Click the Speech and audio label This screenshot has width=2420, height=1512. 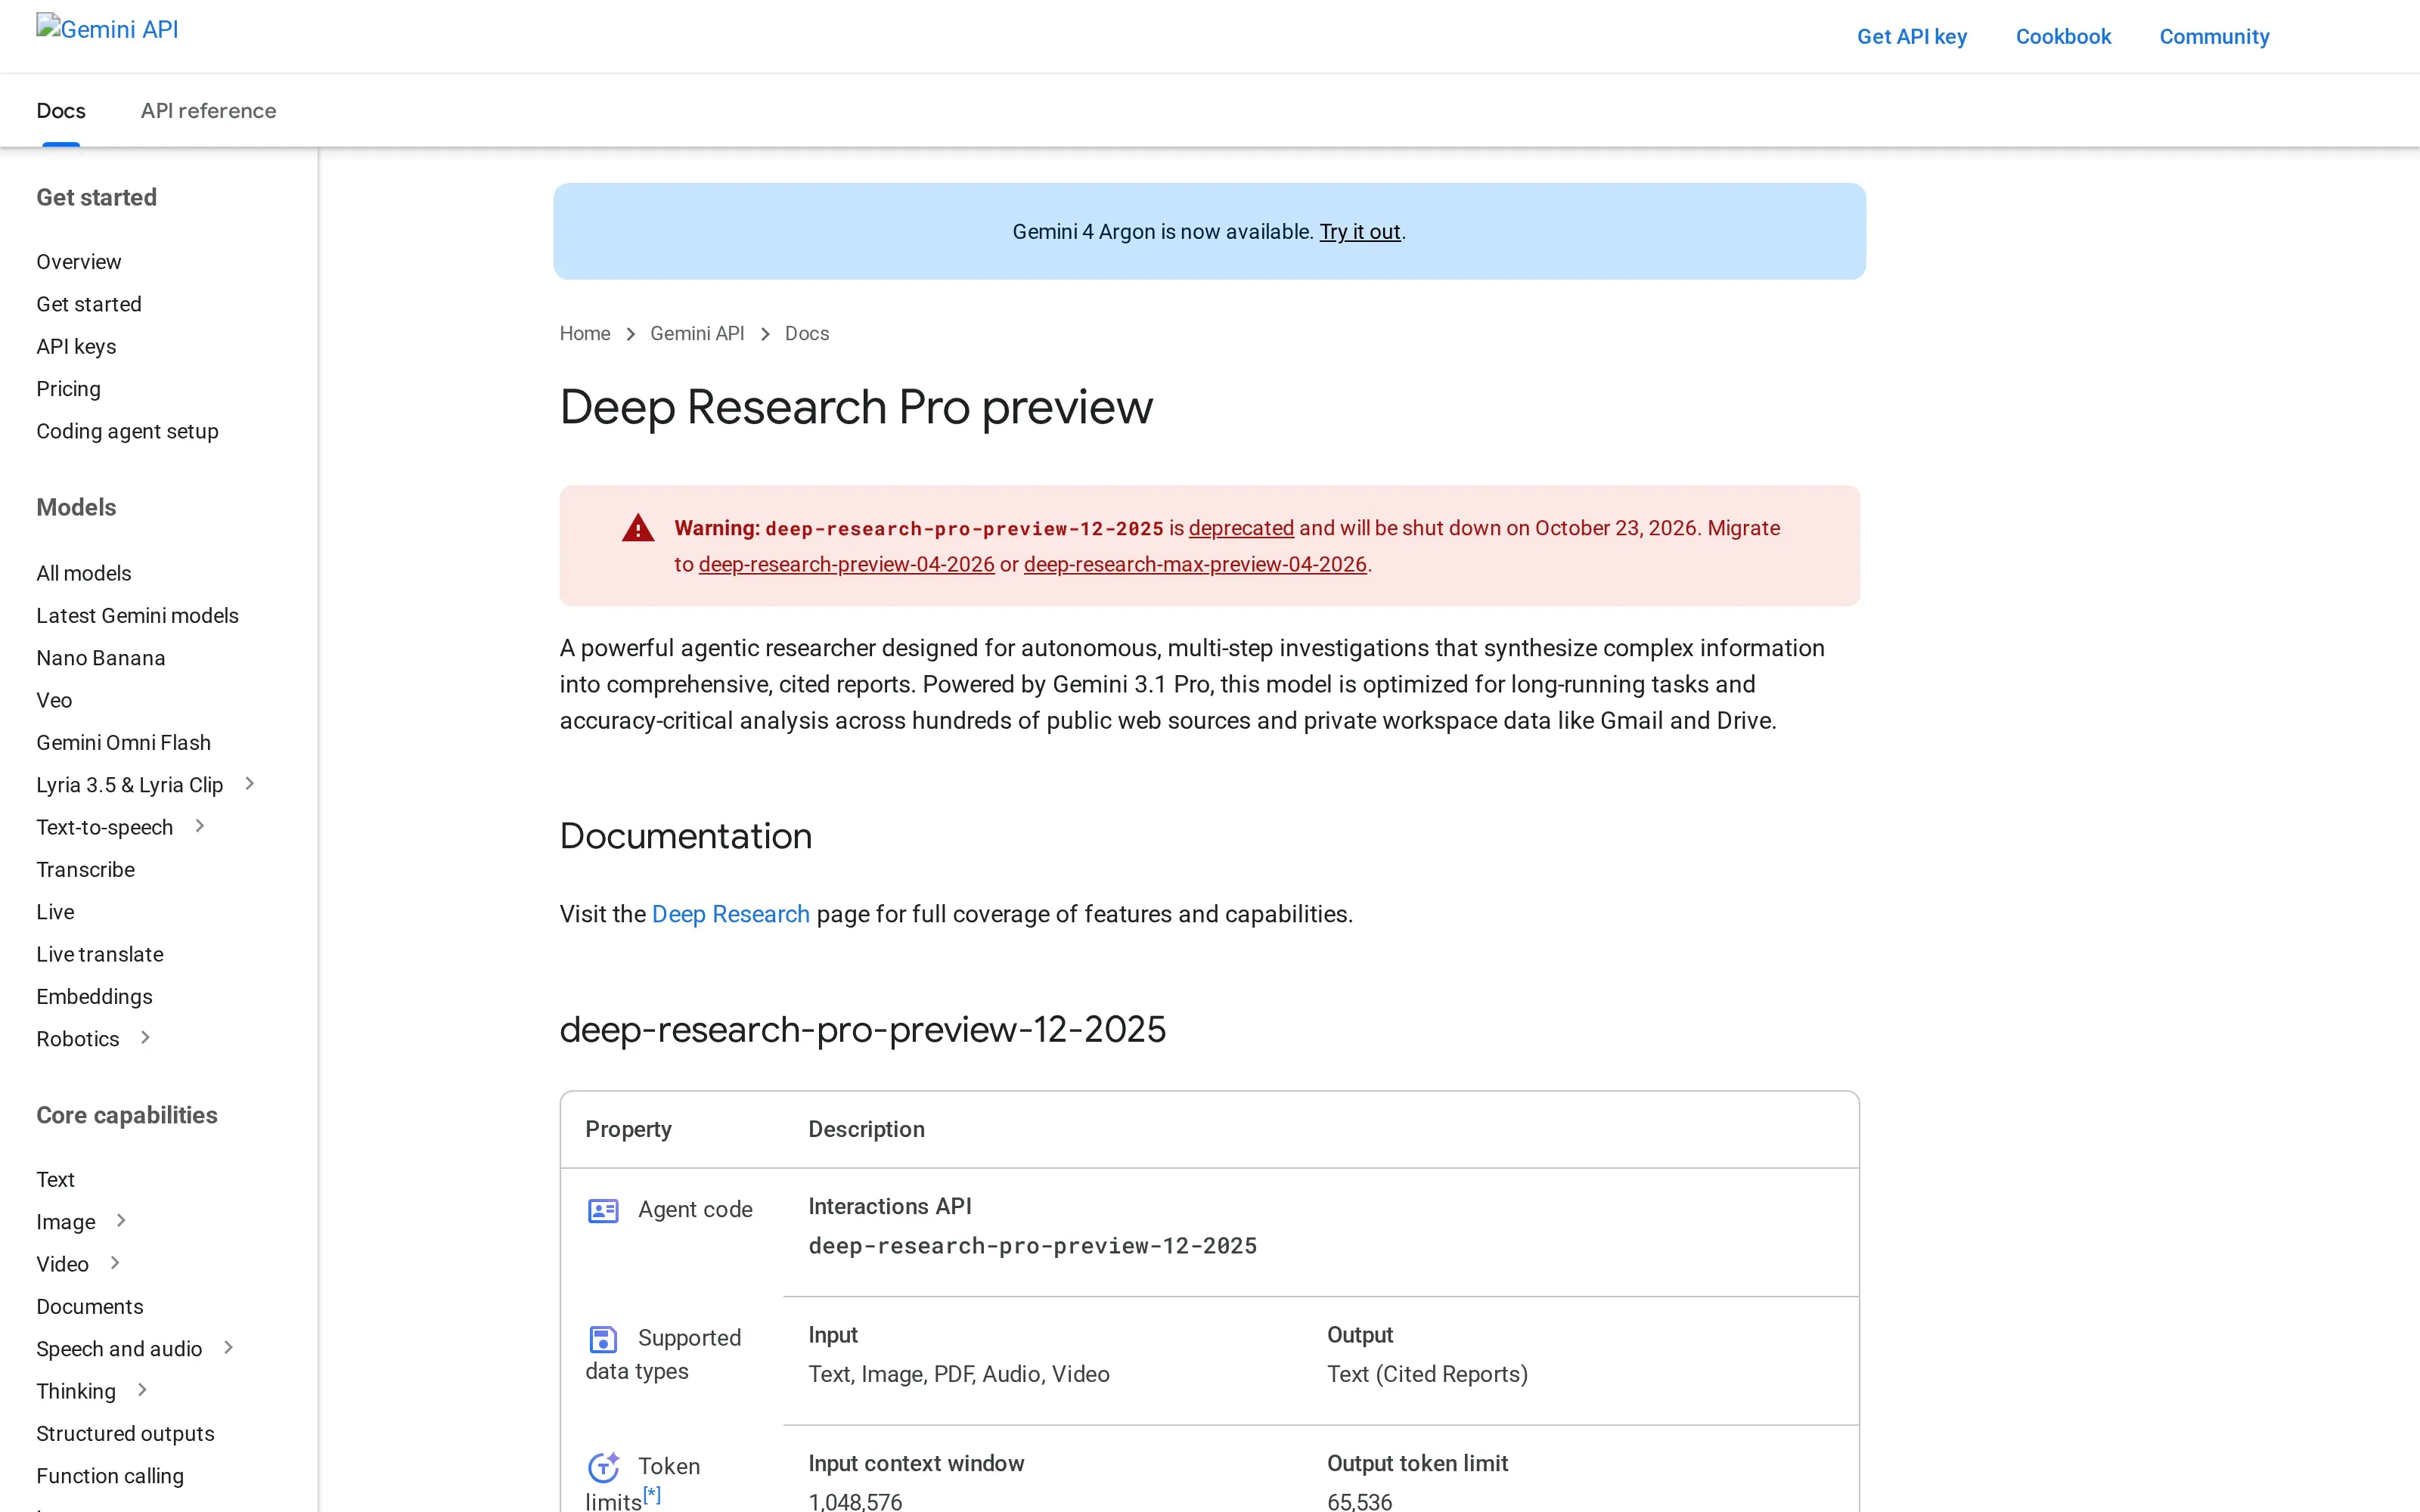click(119, 1349)
